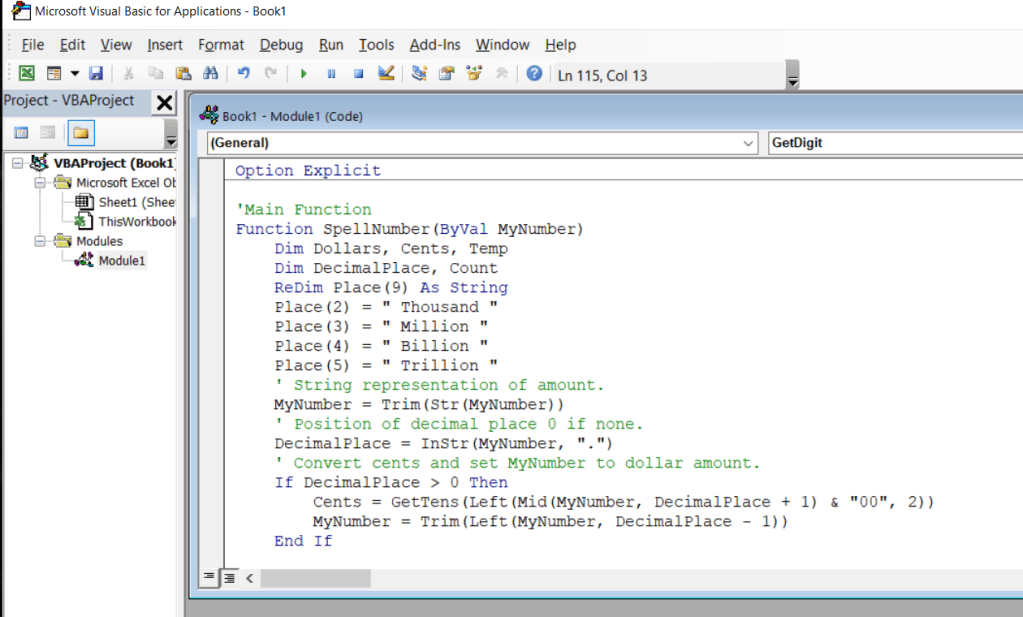1023x617 pixels.
Task: Collapse the Modules folder node
Action: tap(41, 241)
